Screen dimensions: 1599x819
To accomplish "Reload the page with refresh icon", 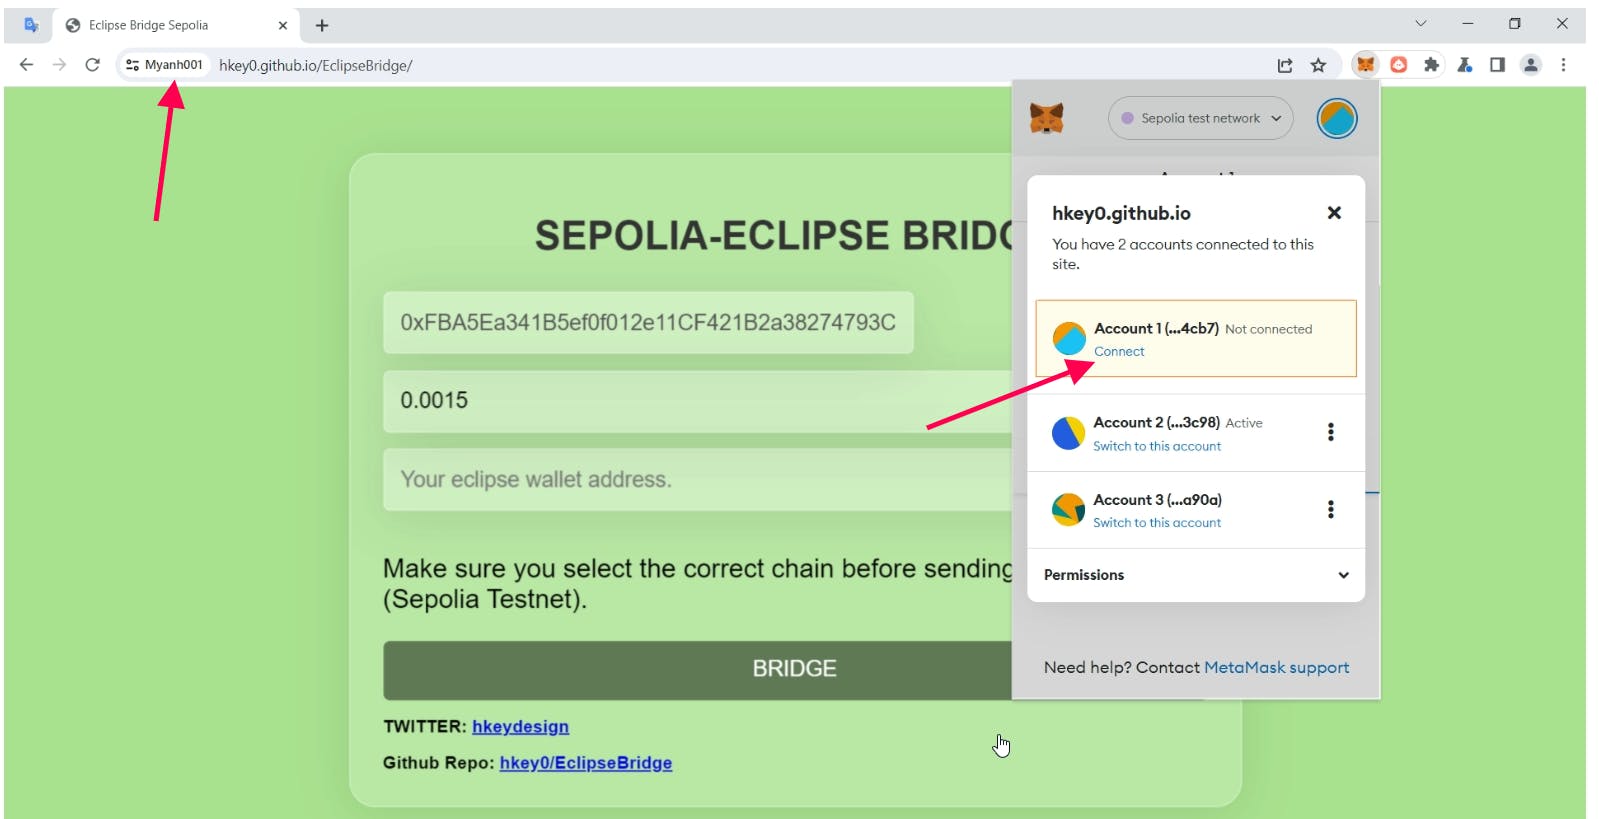I will [92, 65].
